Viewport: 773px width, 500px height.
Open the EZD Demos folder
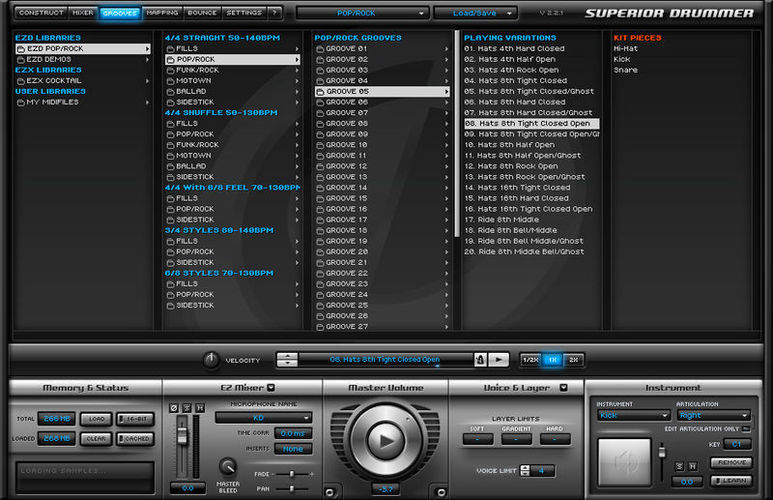coord(83,59)
